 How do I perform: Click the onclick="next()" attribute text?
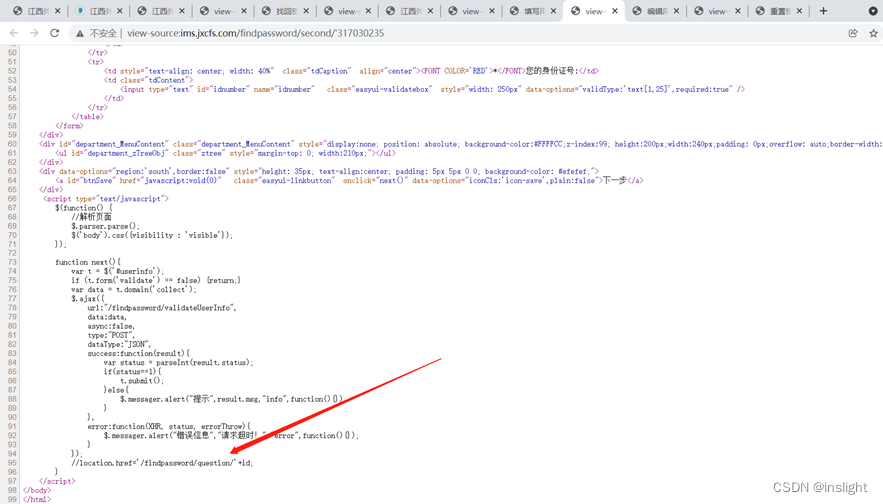tap(375, 181)
